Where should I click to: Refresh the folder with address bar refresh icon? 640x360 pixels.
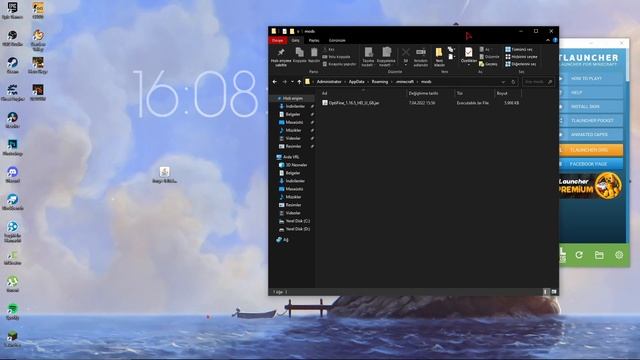(513, 82)
